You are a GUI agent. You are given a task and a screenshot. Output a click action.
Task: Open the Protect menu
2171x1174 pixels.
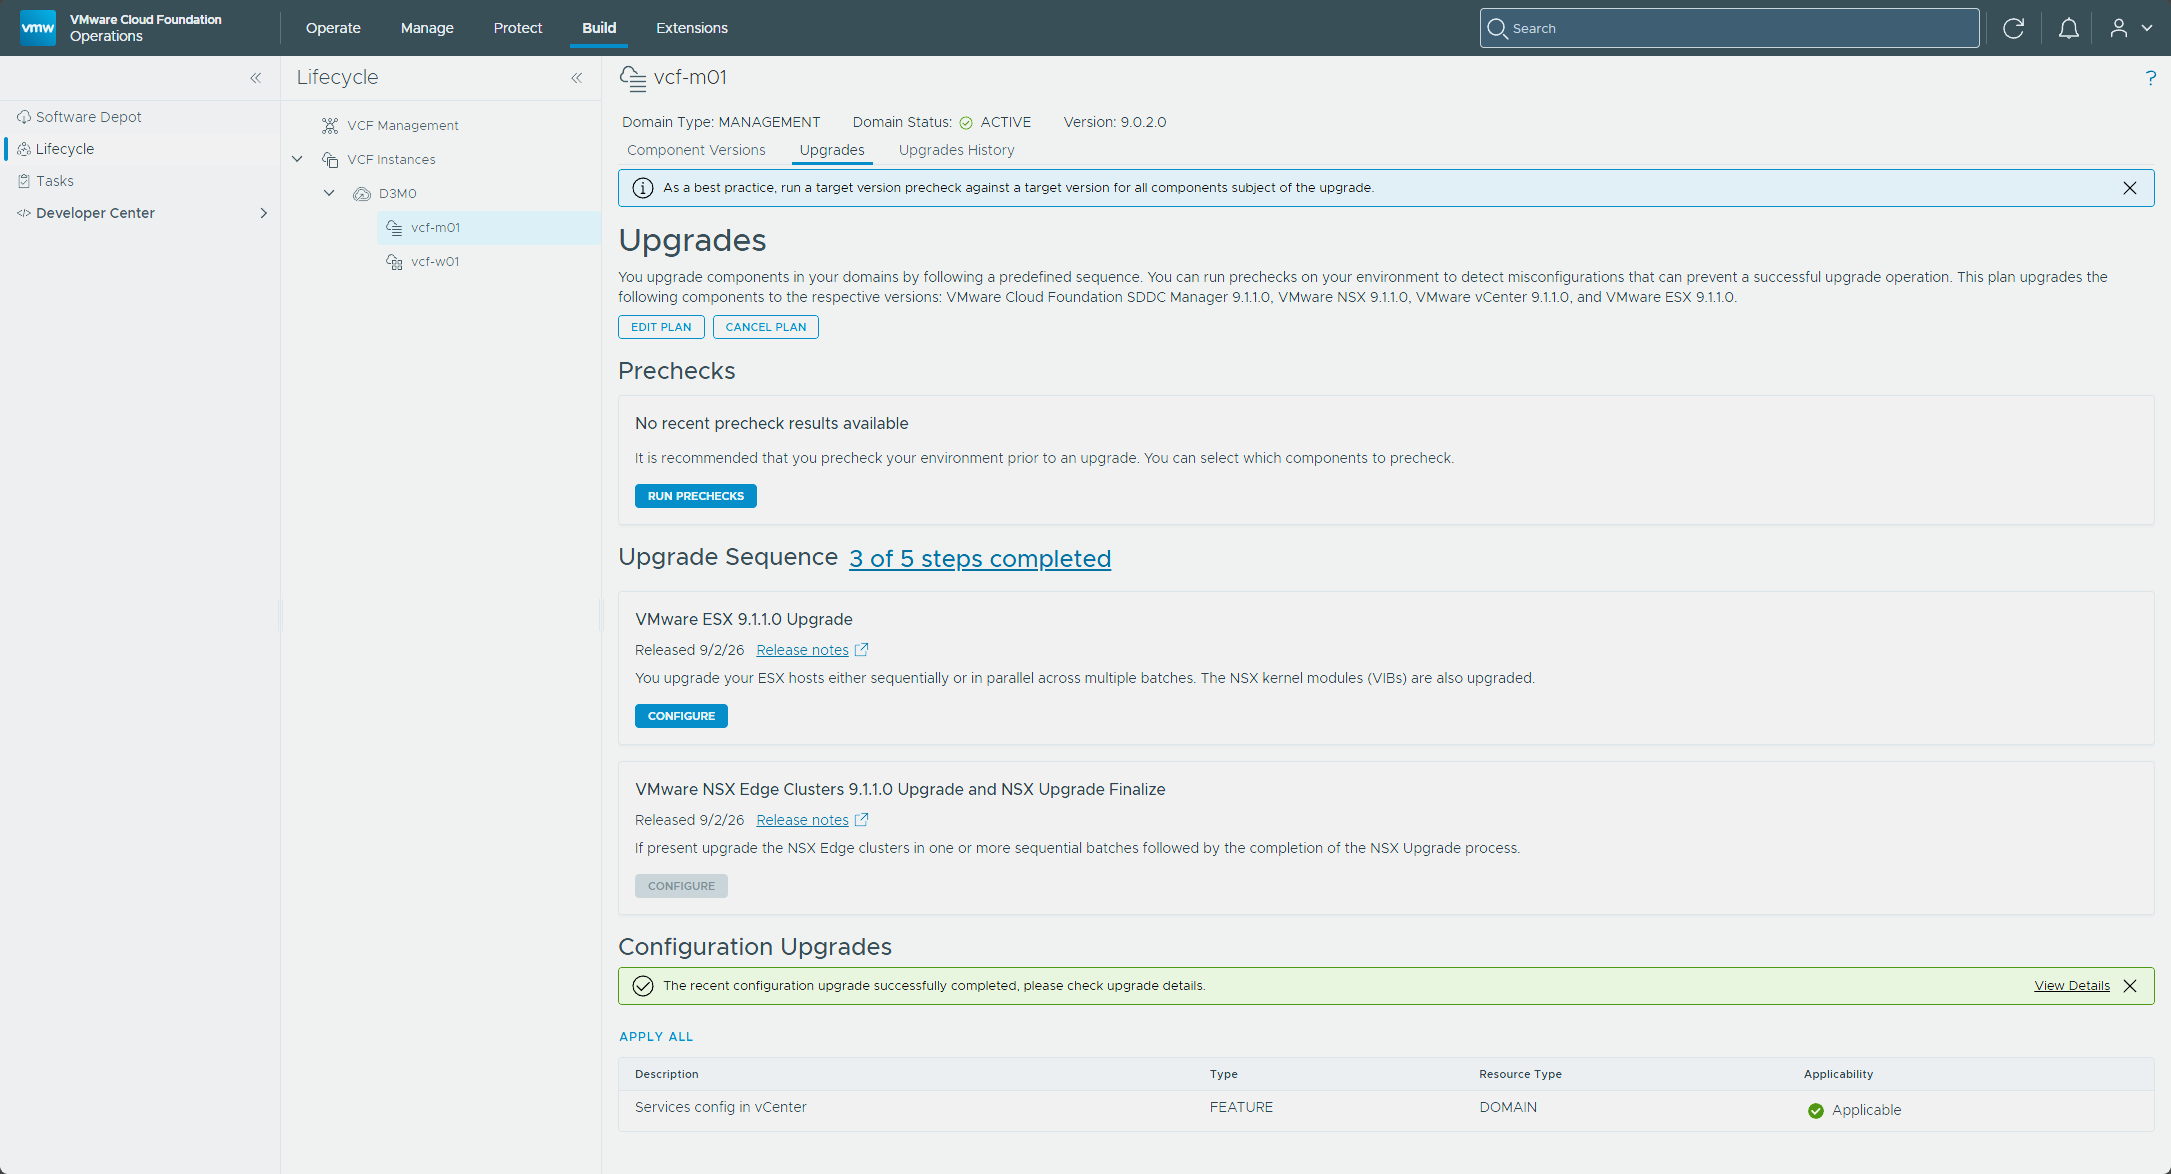tap(518, 28)
